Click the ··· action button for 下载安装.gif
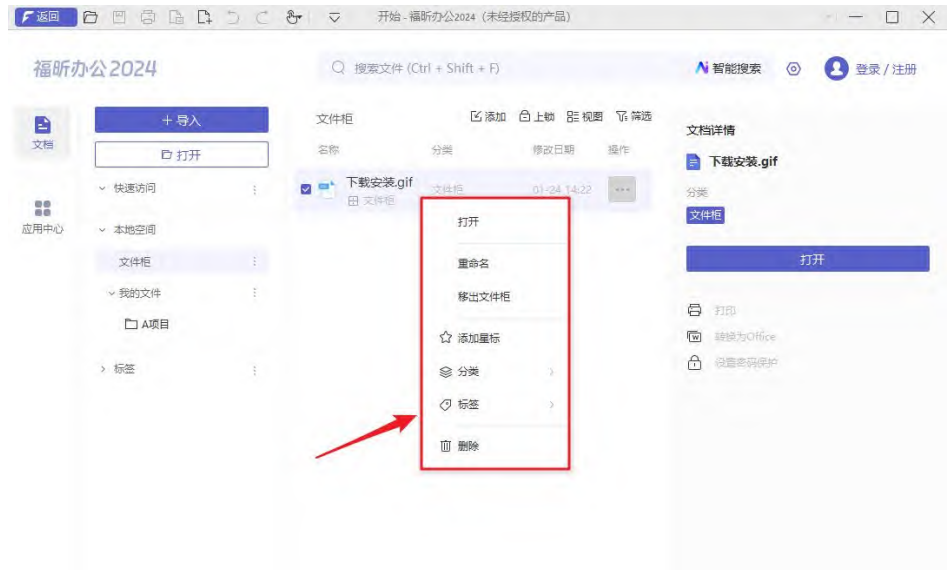Image resolution: width=952 pixels, height=576 pixels. click(622, 189)
